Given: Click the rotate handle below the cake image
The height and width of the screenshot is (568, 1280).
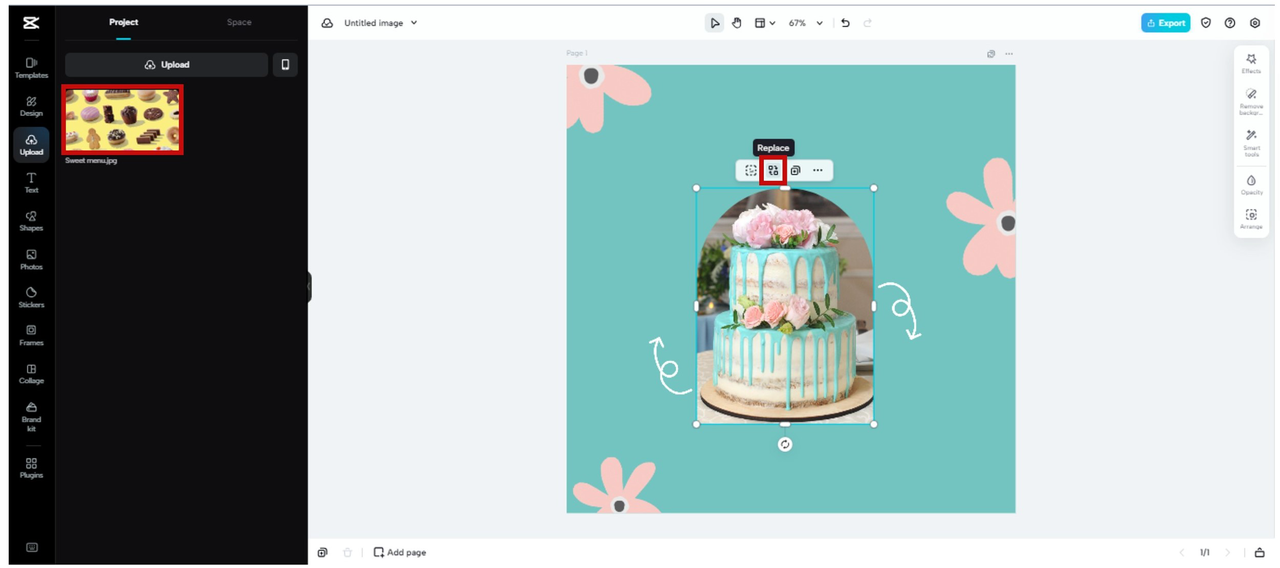Looking at the screenshot, I should click(x=785, y=444).
